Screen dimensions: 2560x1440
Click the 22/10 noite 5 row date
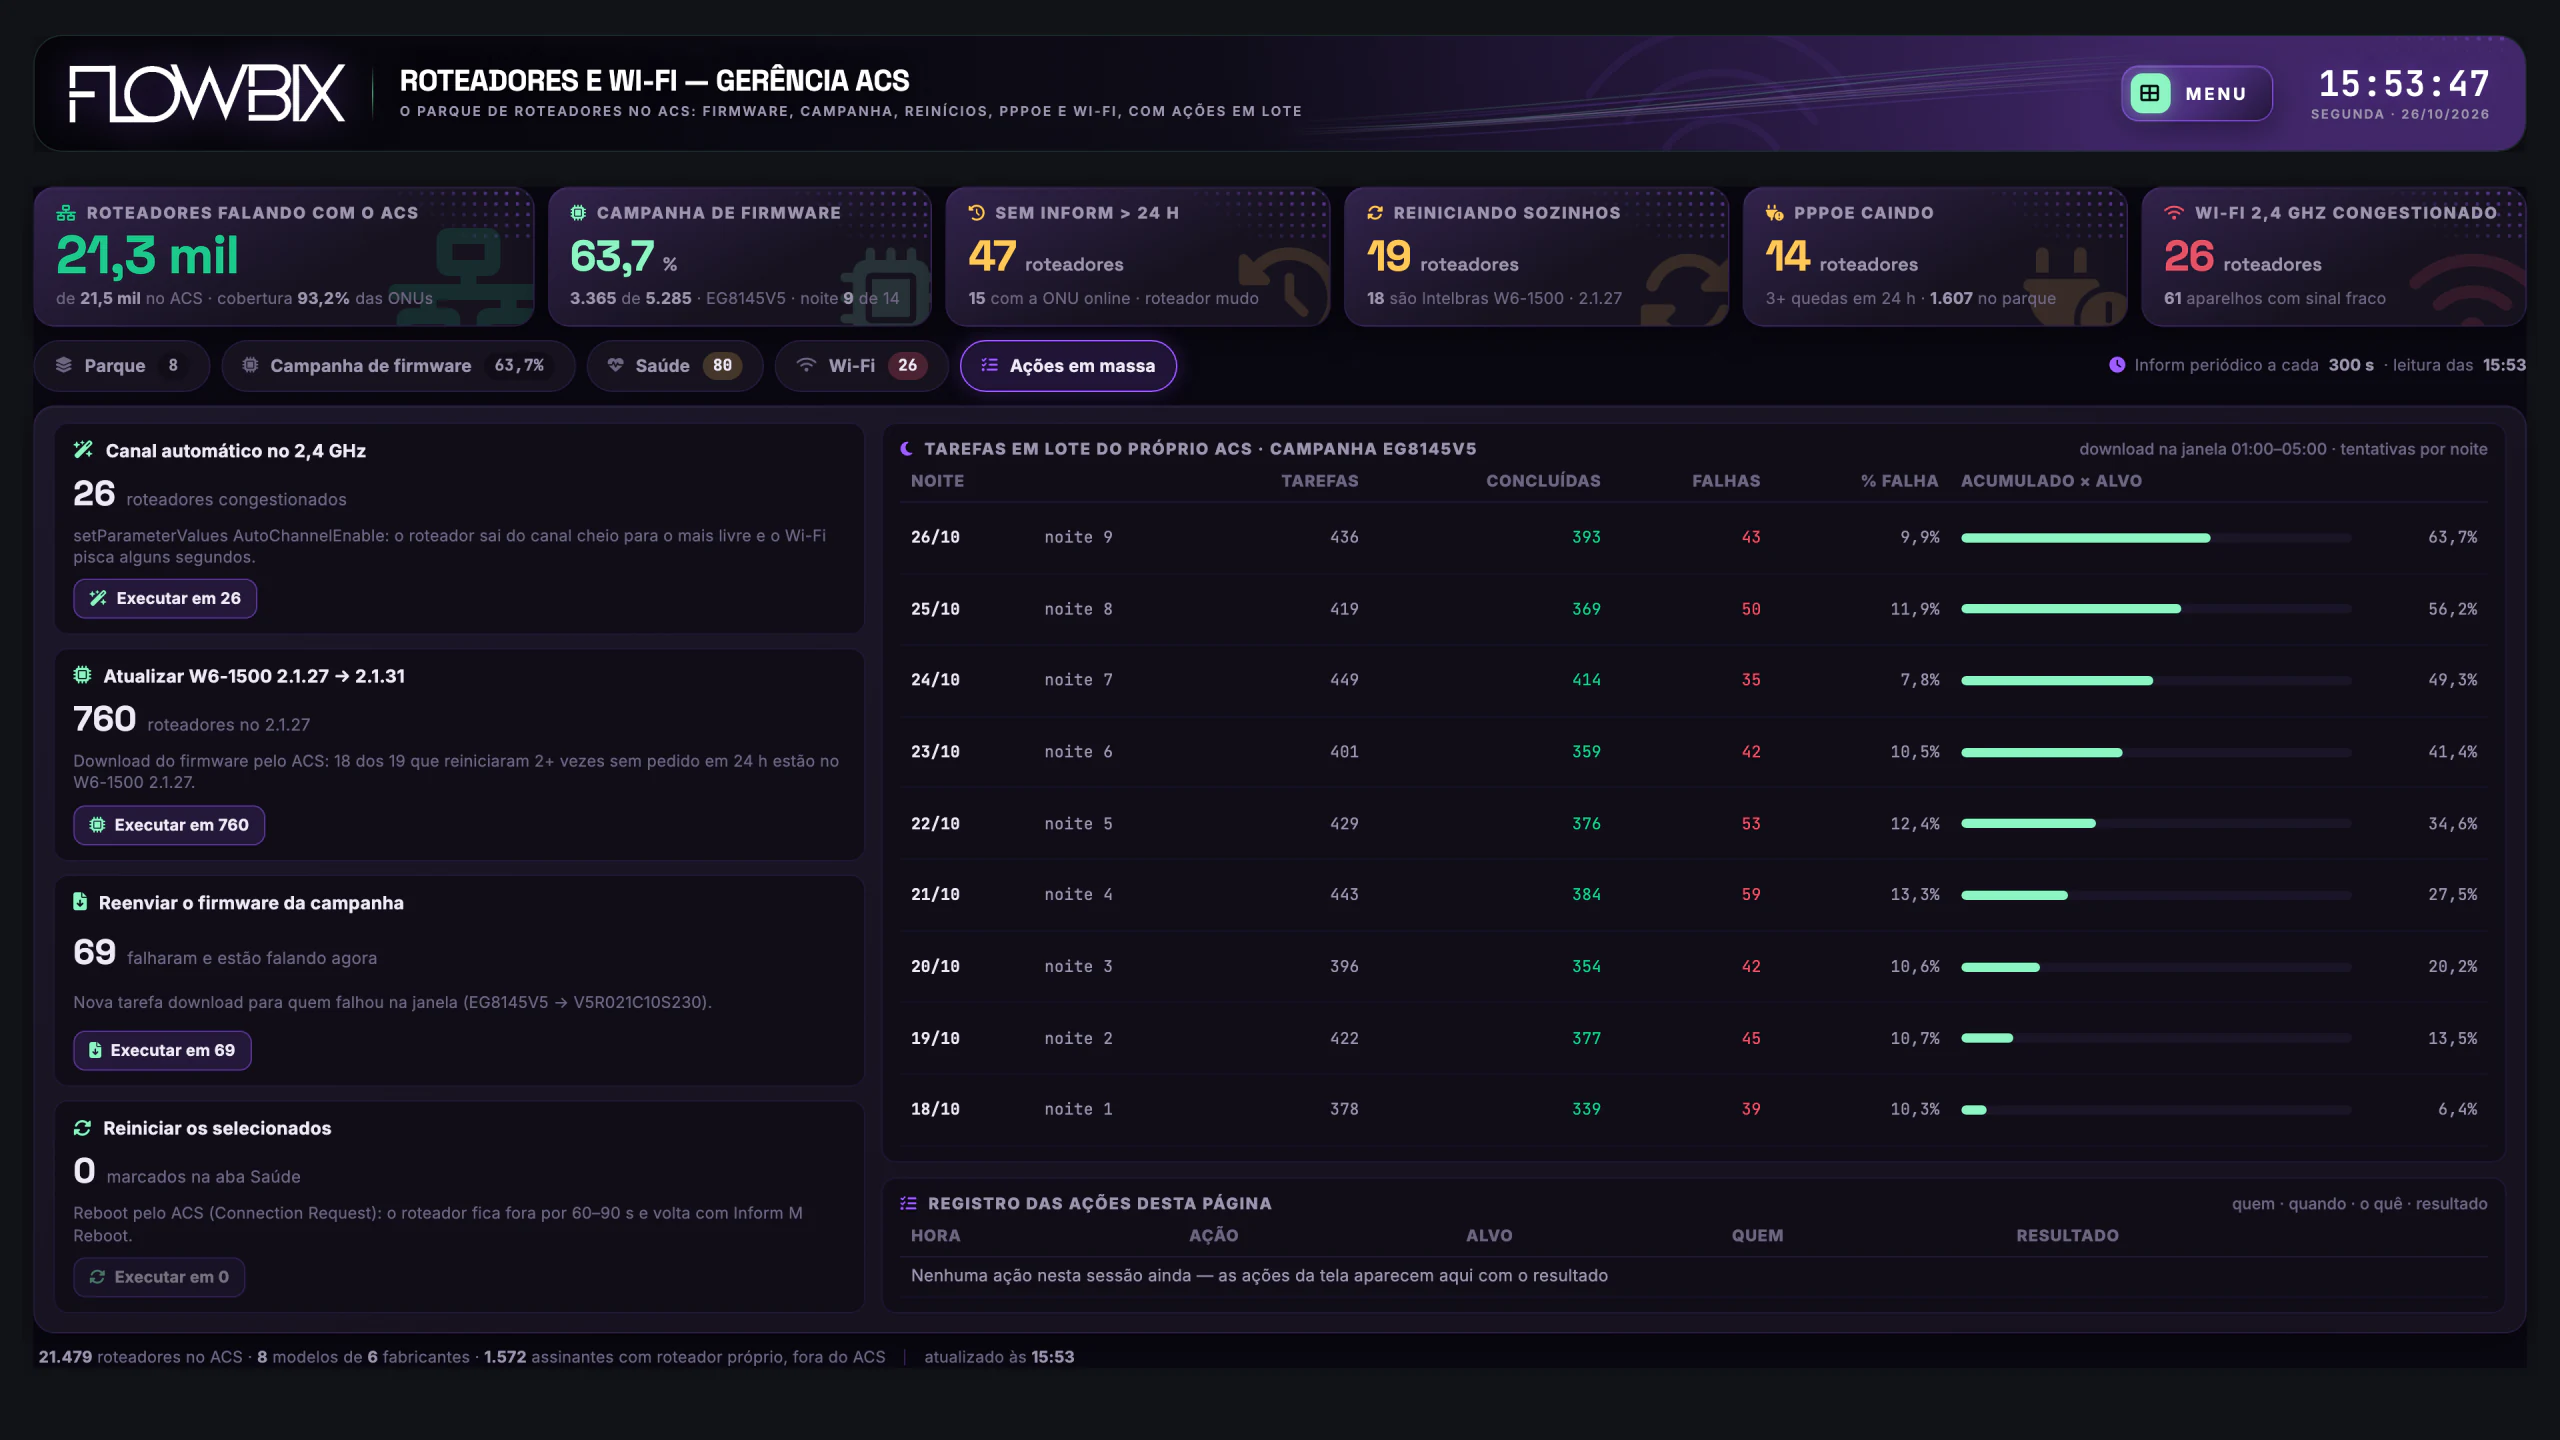[935, 824]
